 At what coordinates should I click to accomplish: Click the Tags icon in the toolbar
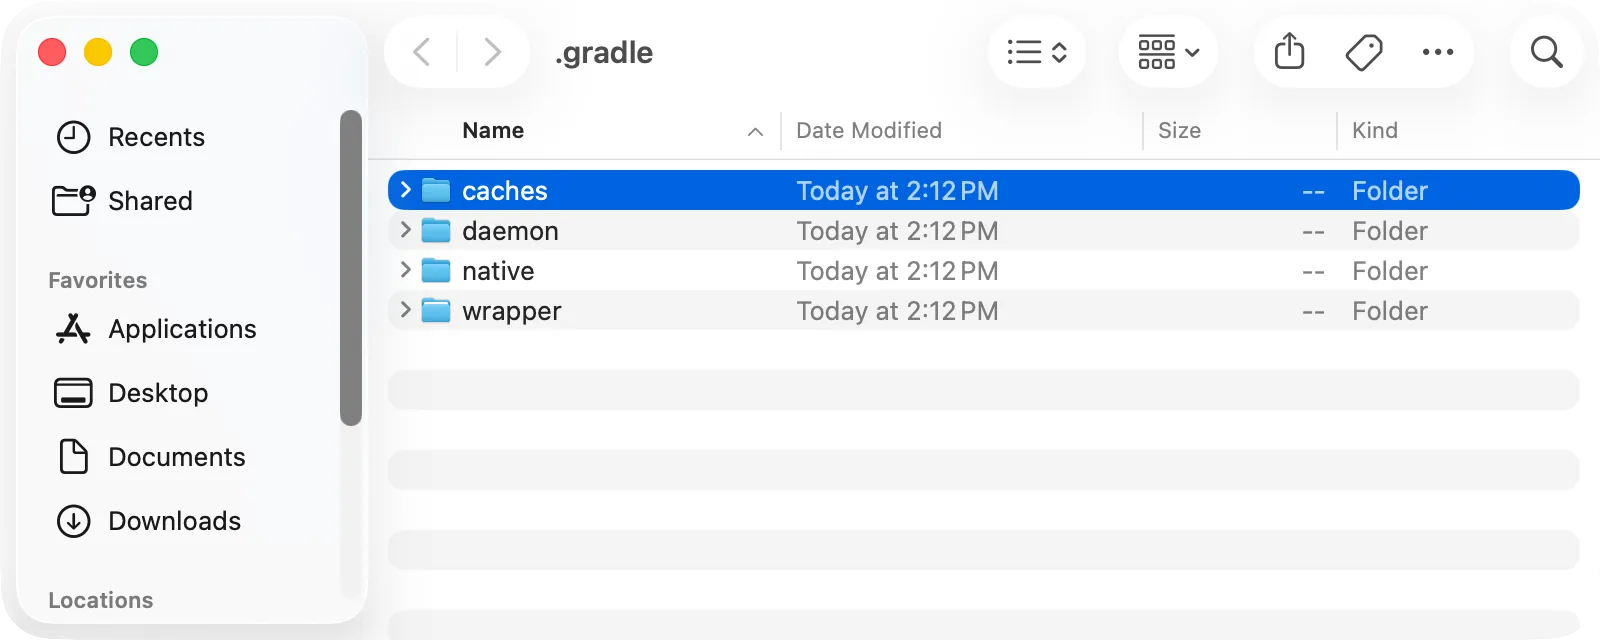click(x=1364, y=52)
